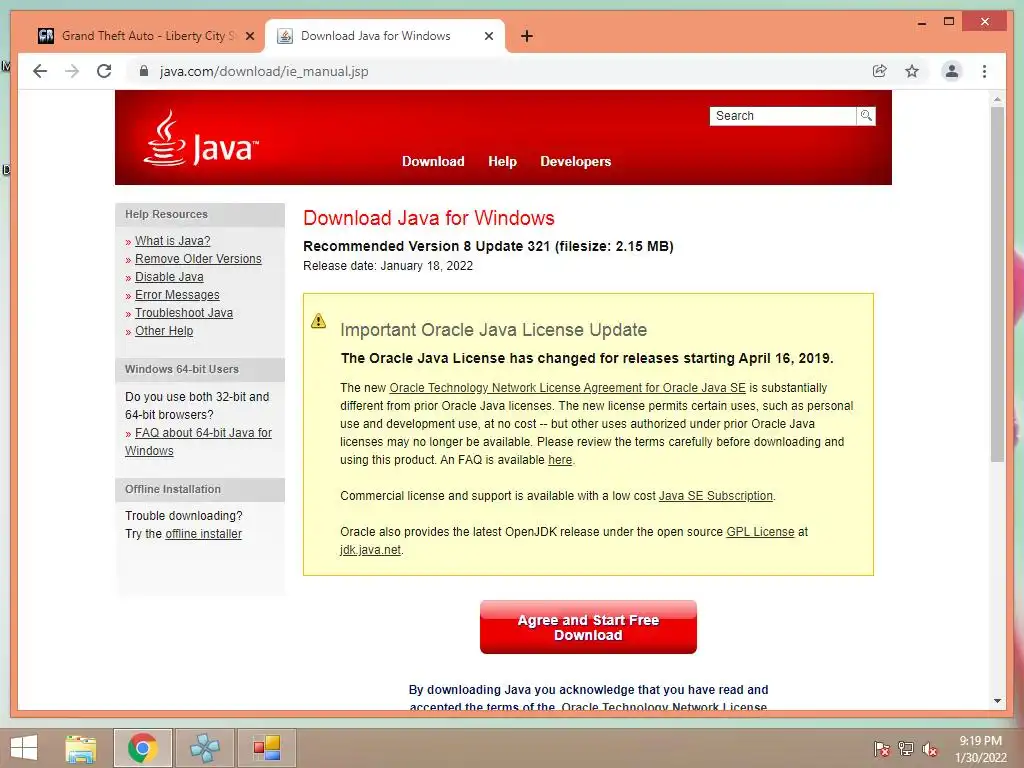This screenshot has width=1024, height=768.
Task: Open FAQ about 64-bit Java for Windows
Action: pos(199,441)
